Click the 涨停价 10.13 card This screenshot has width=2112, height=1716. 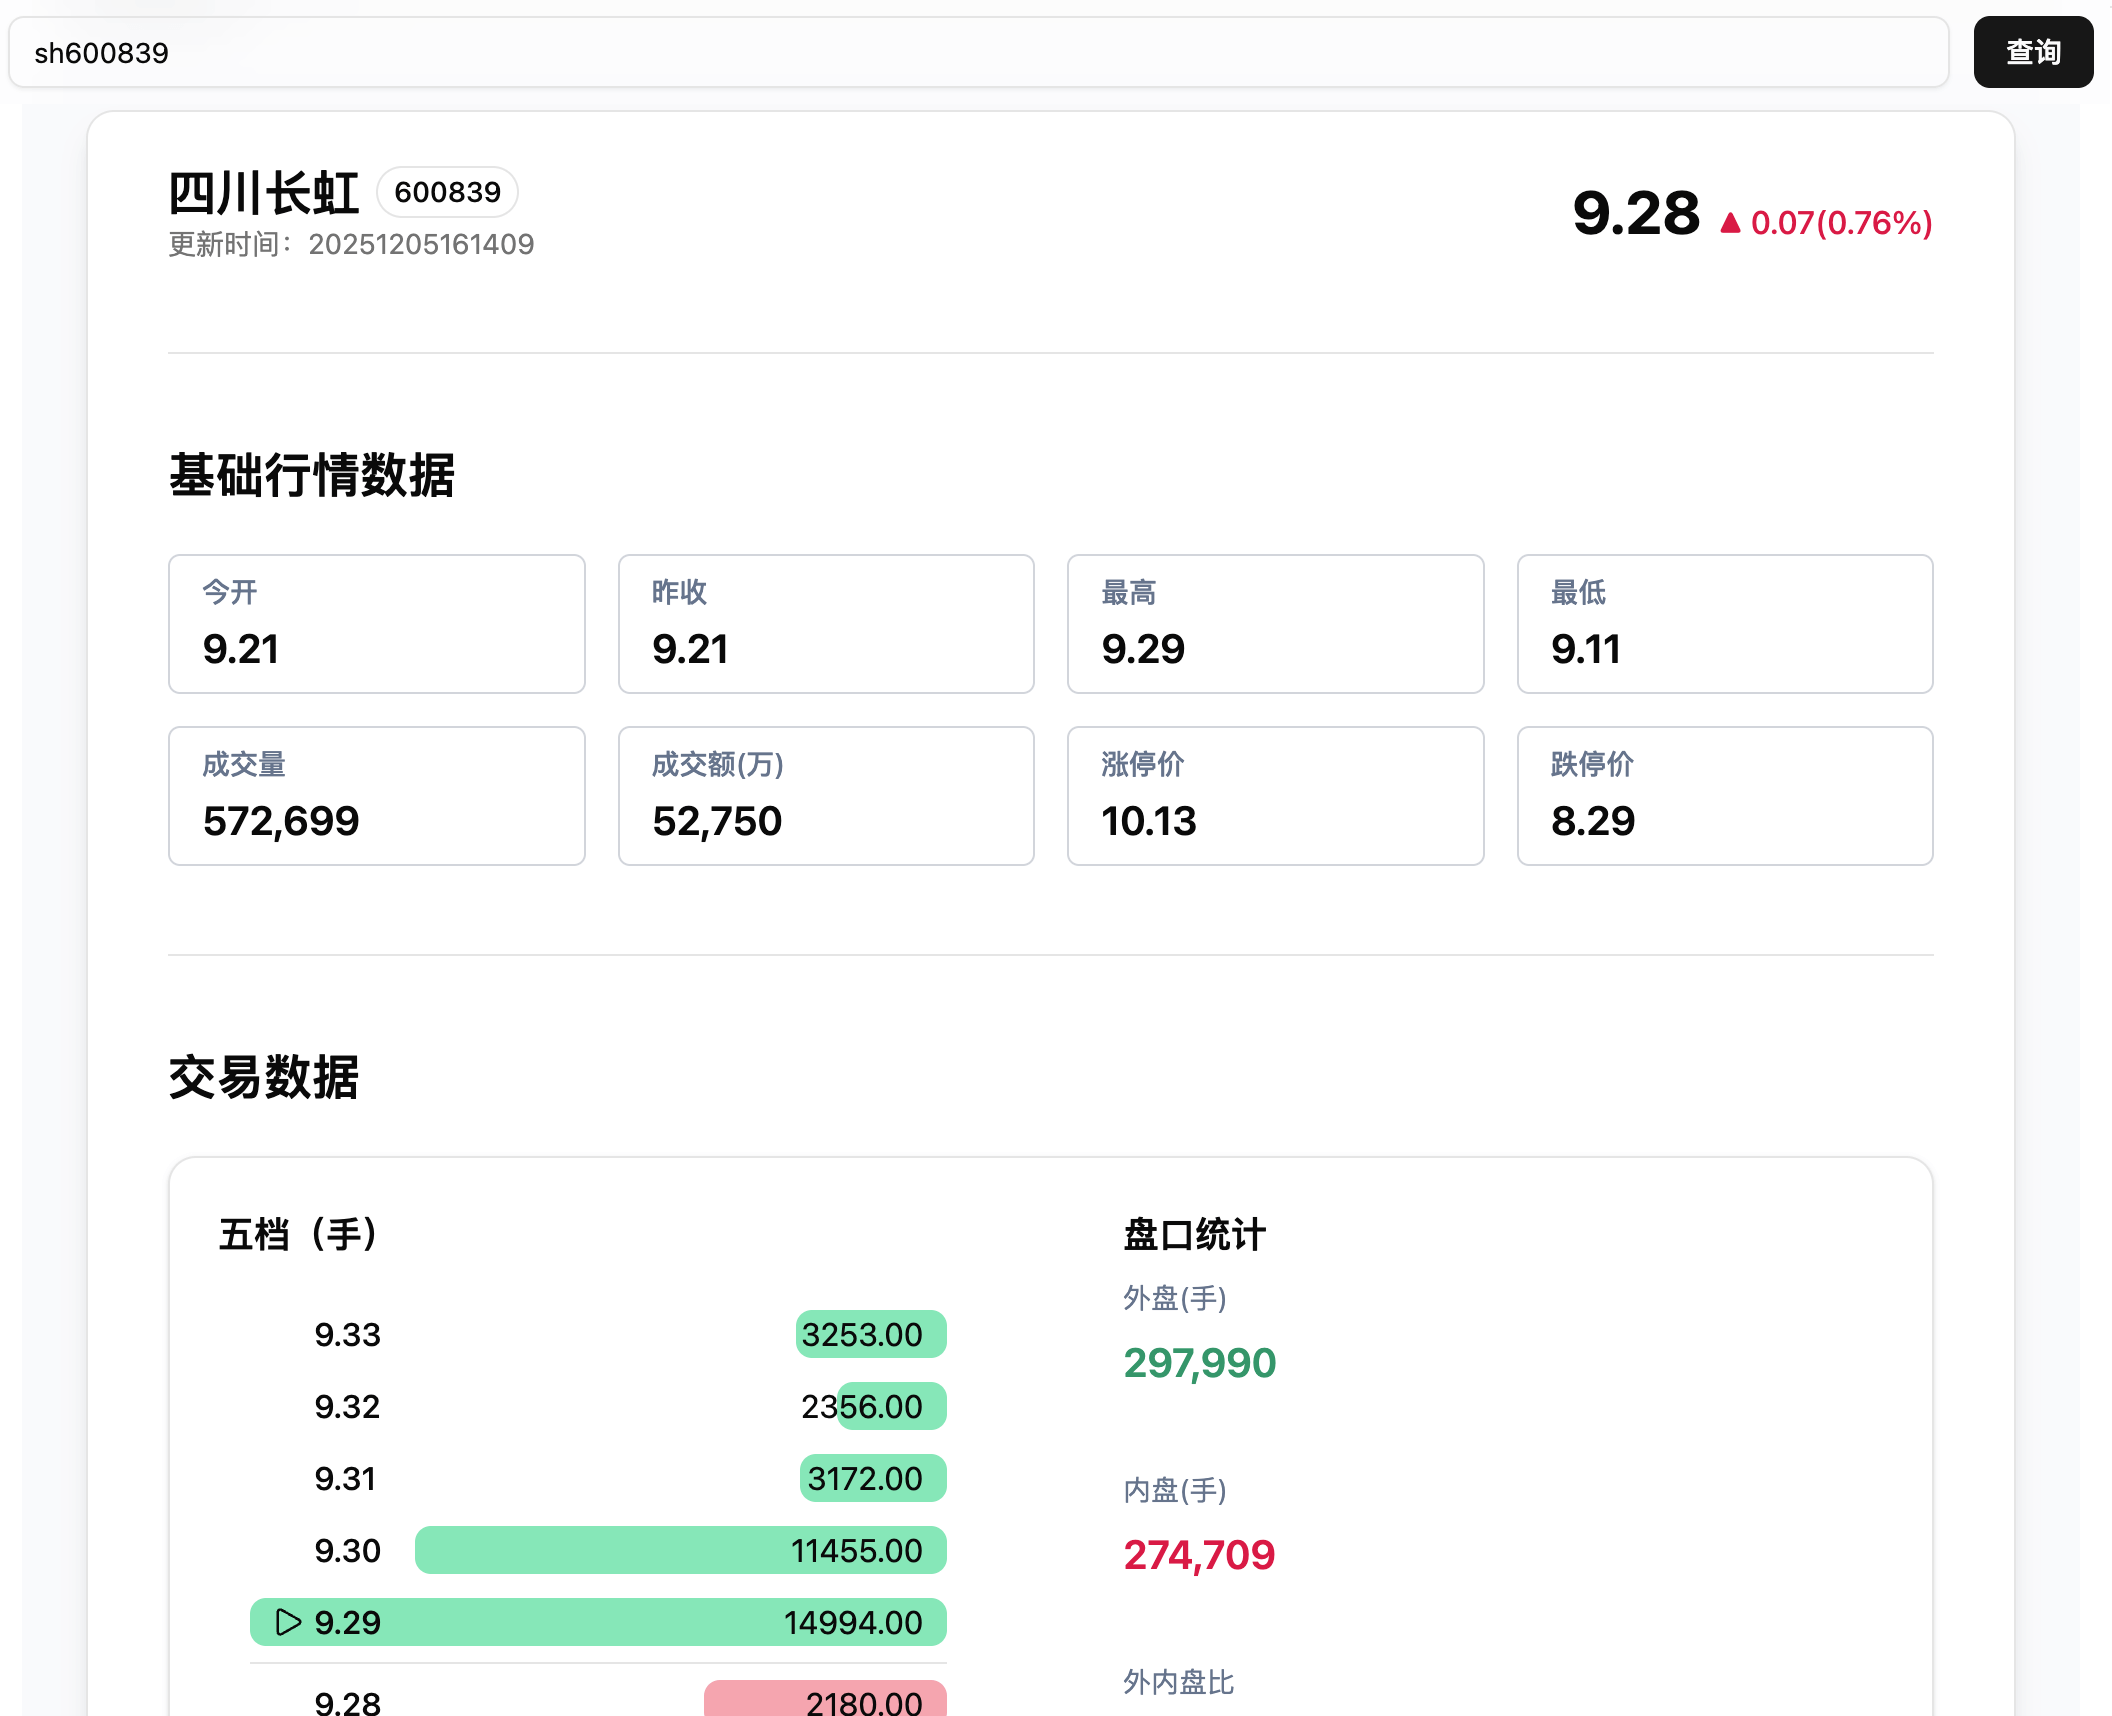coord(1275,796)
